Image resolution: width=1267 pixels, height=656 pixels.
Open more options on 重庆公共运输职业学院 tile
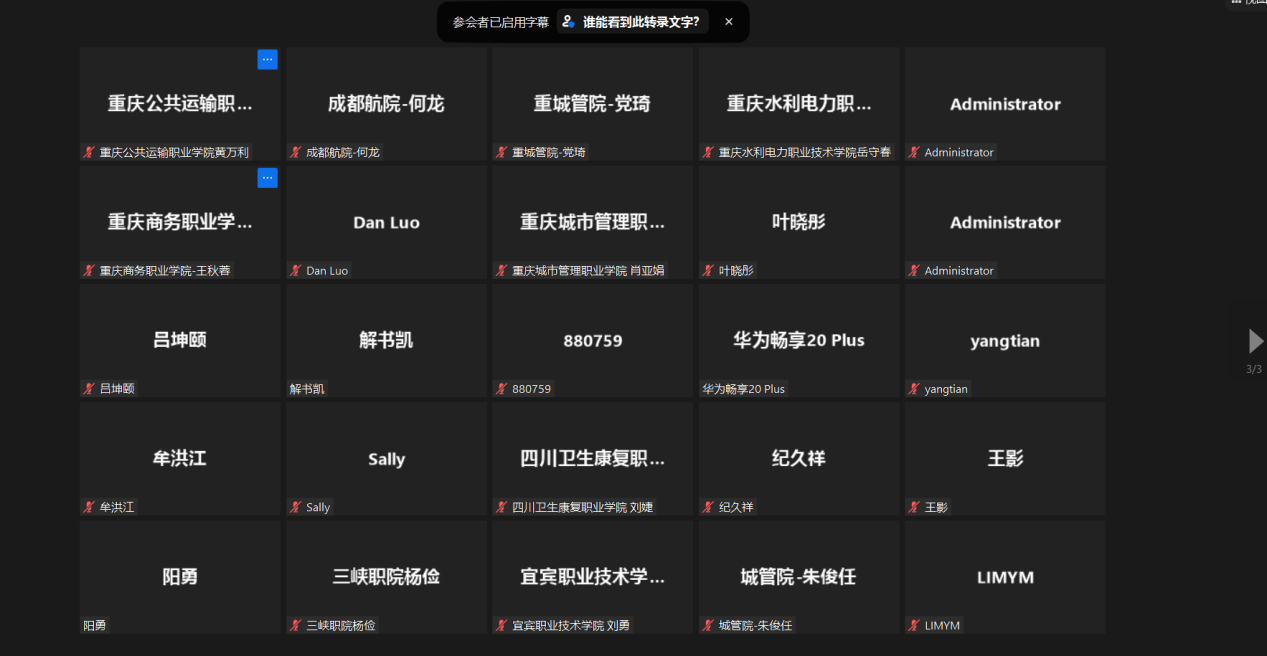267,60
